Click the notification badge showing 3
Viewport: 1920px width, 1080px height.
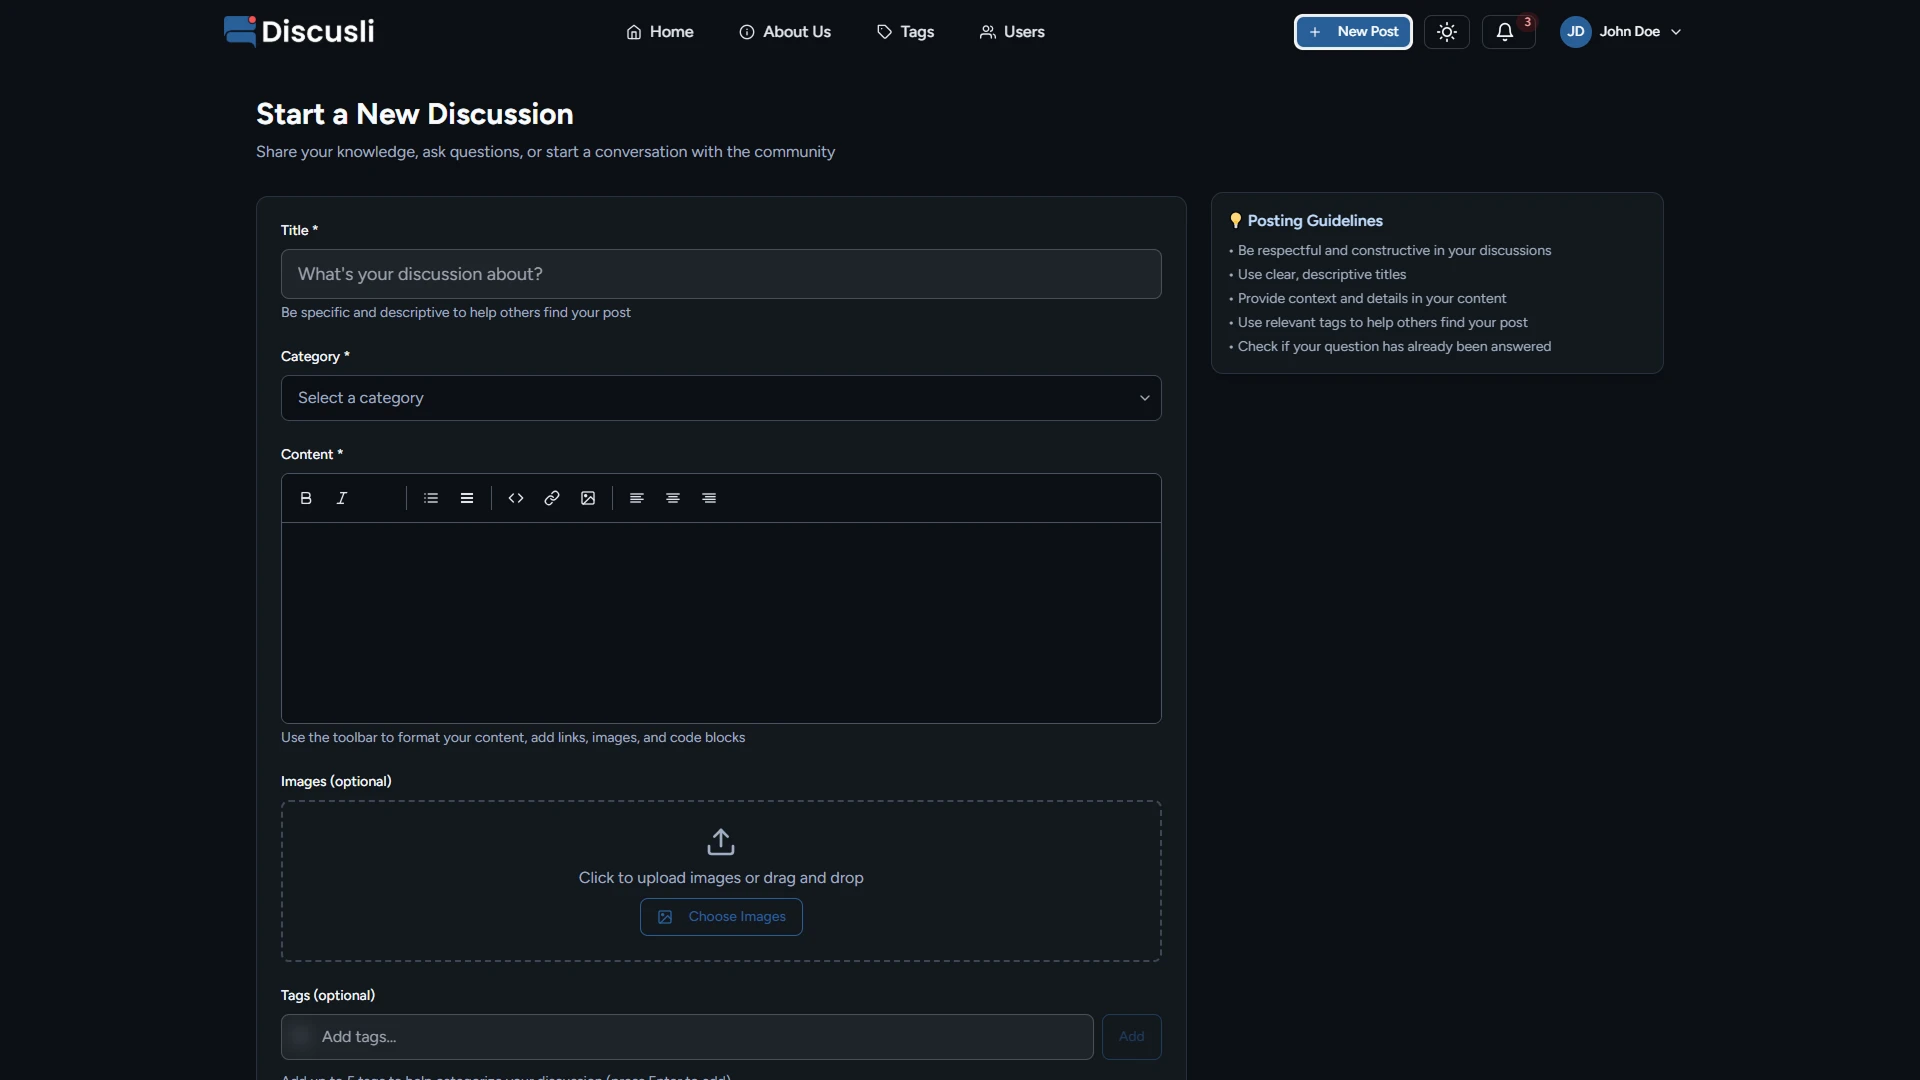pyautogui.click(x=1527, y=22)
